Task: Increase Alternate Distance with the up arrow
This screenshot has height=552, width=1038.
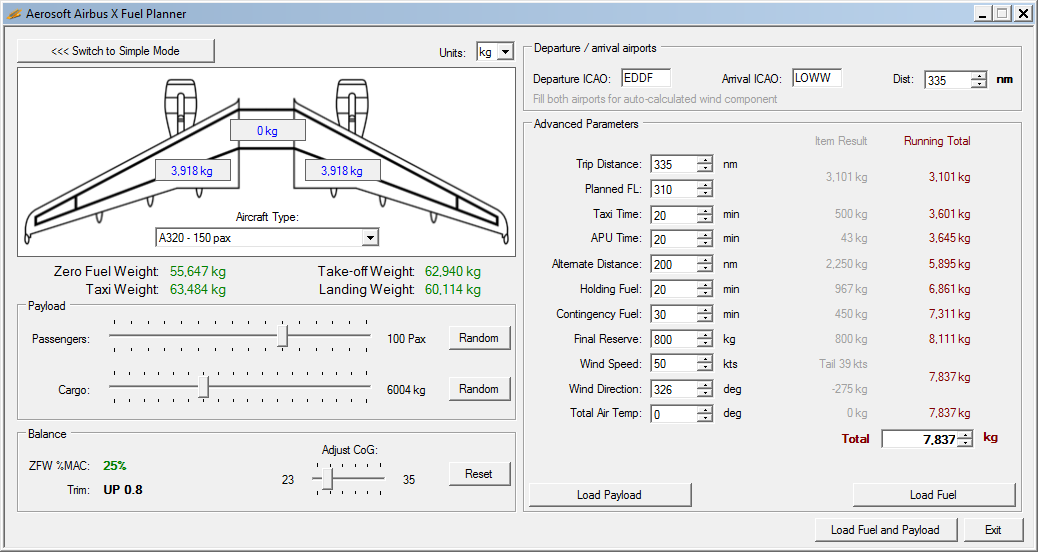Action: pos(704,260)
